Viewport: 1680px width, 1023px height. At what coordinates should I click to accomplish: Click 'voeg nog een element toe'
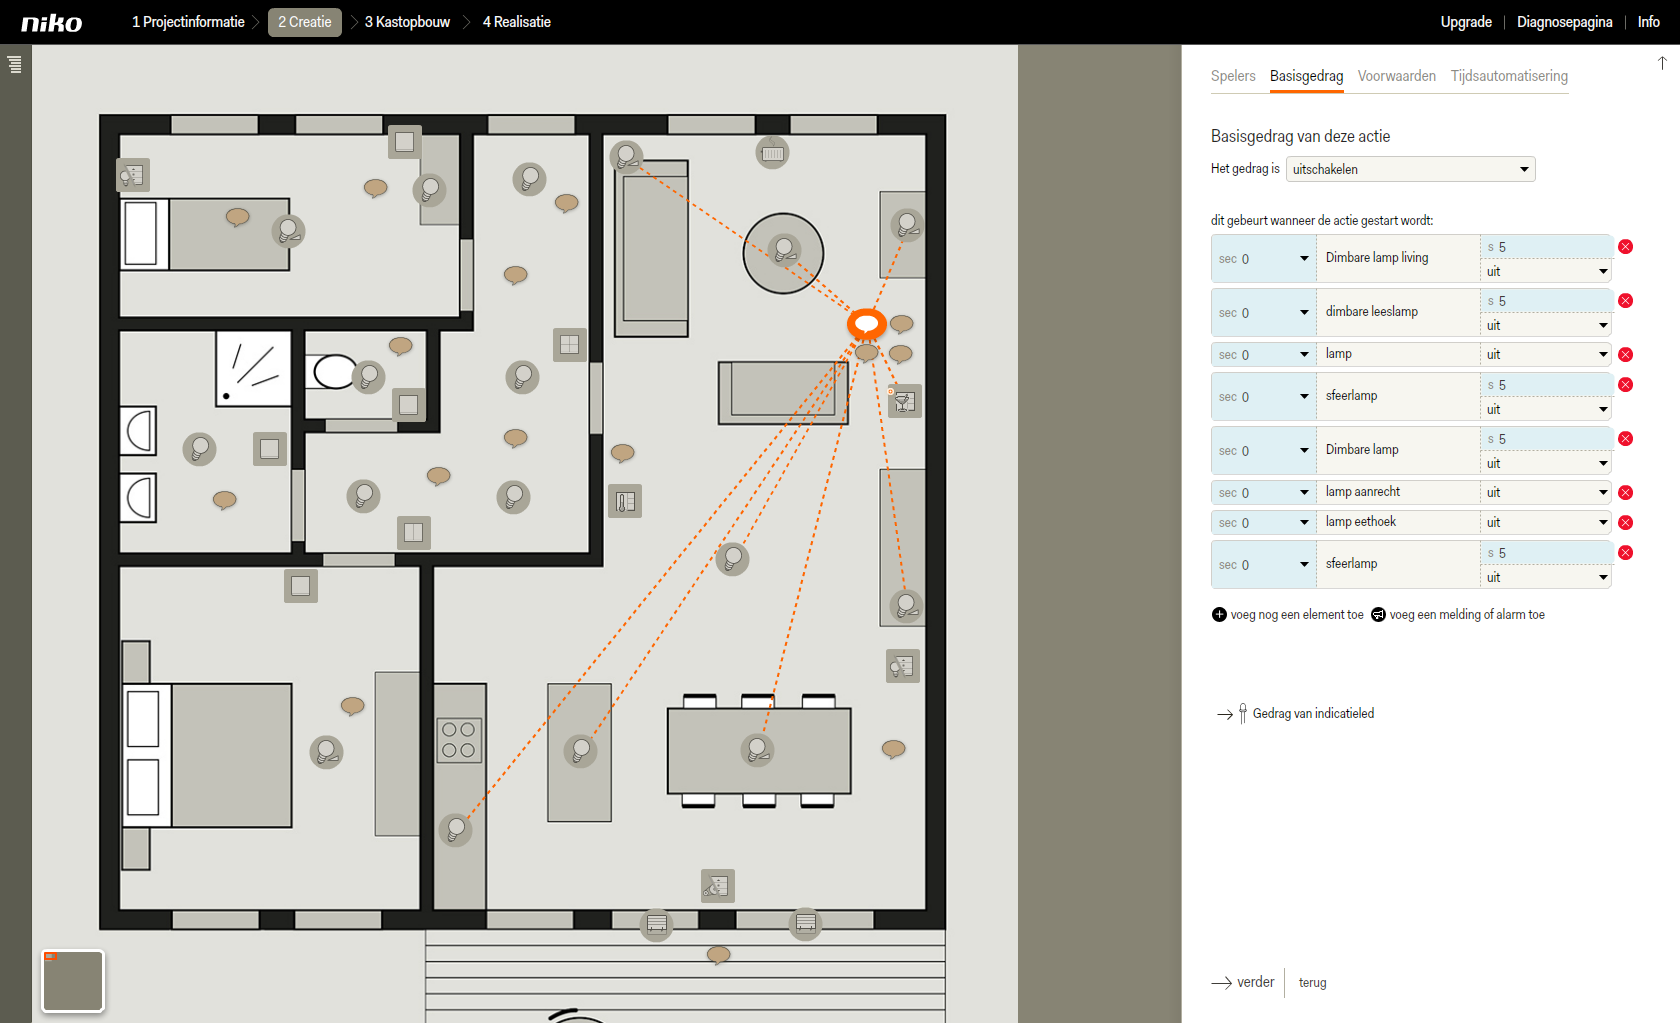tap(1297, 615)
